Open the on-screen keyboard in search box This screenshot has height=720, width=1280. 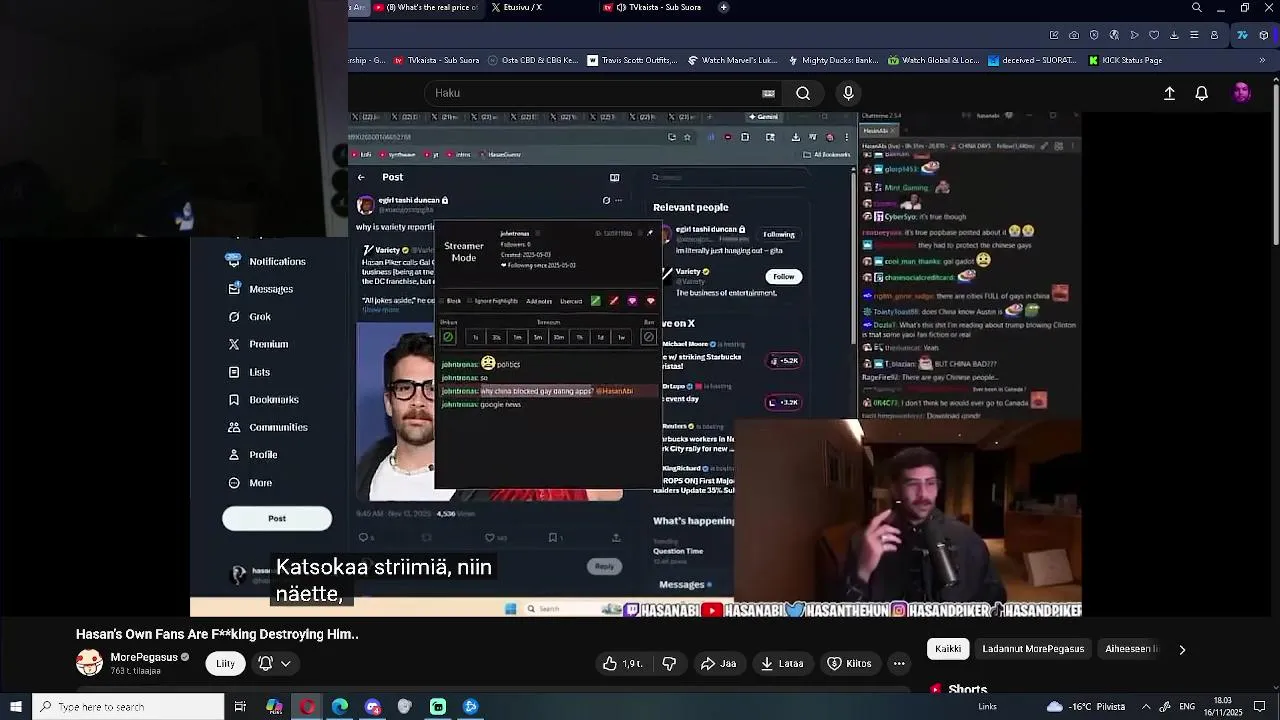768,93
